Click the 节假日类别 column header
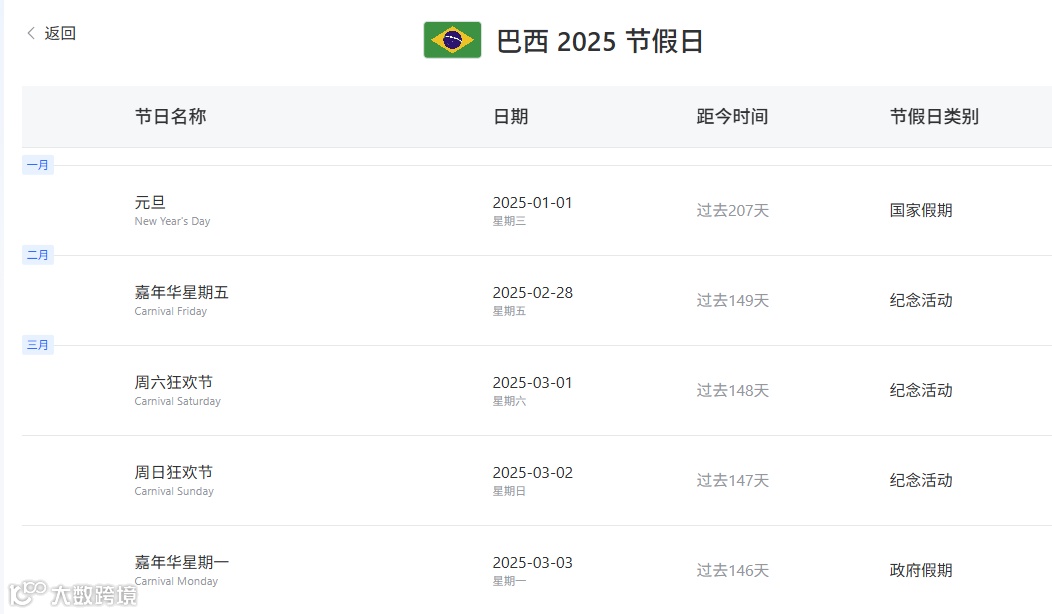The image size is (1052, 614). (x=934, y=116)
